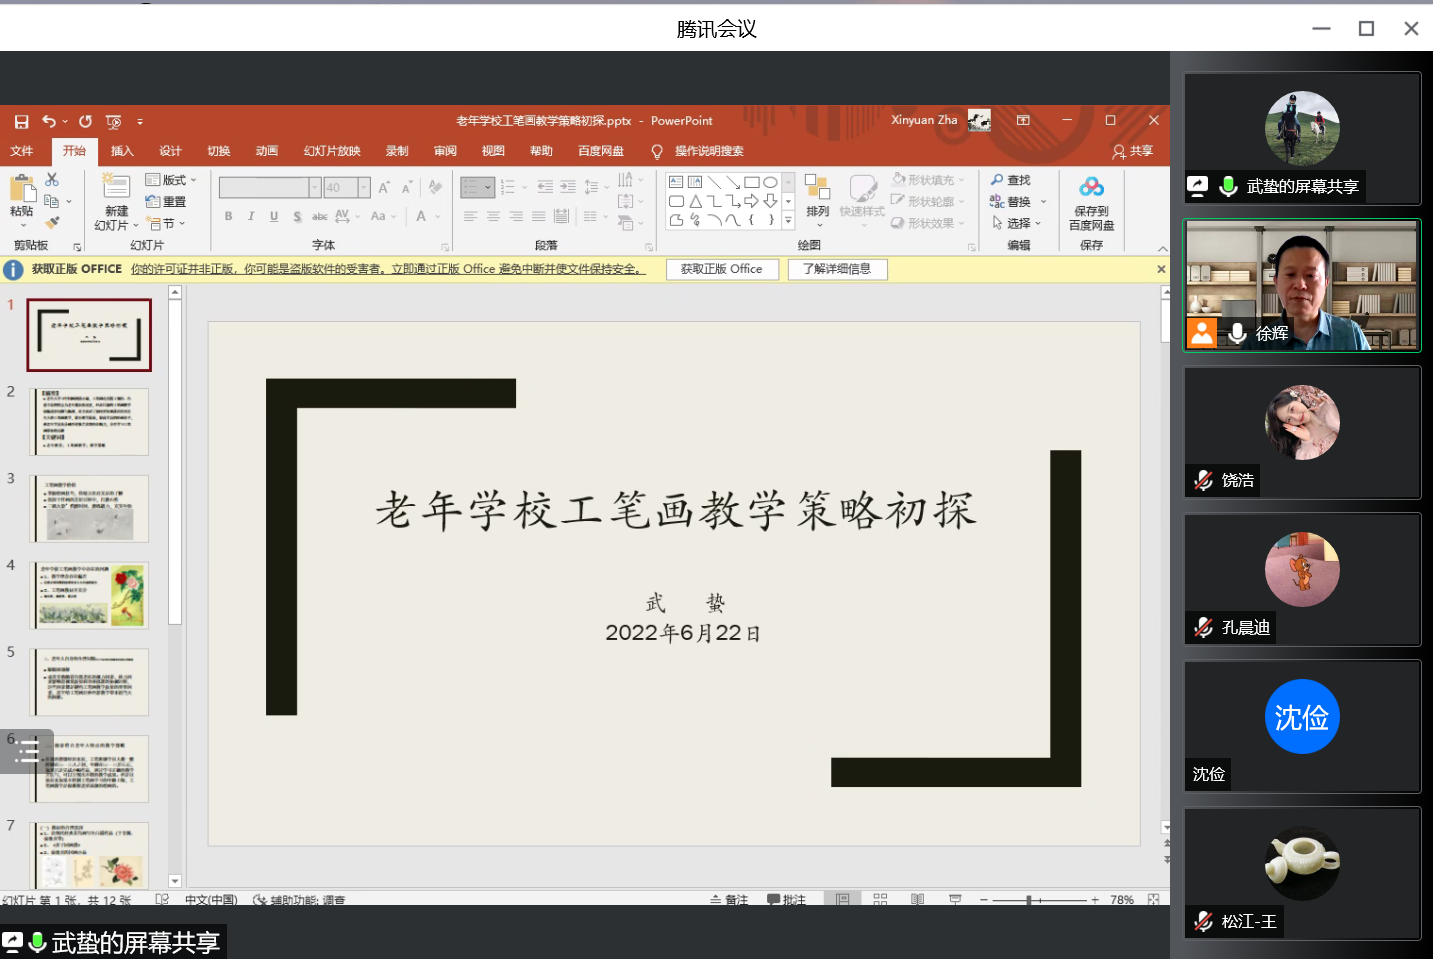The width and height of the screenshot is (1433, 959).
Task: Open the Select (选择) dropdown
Action: coord(1017,223)
